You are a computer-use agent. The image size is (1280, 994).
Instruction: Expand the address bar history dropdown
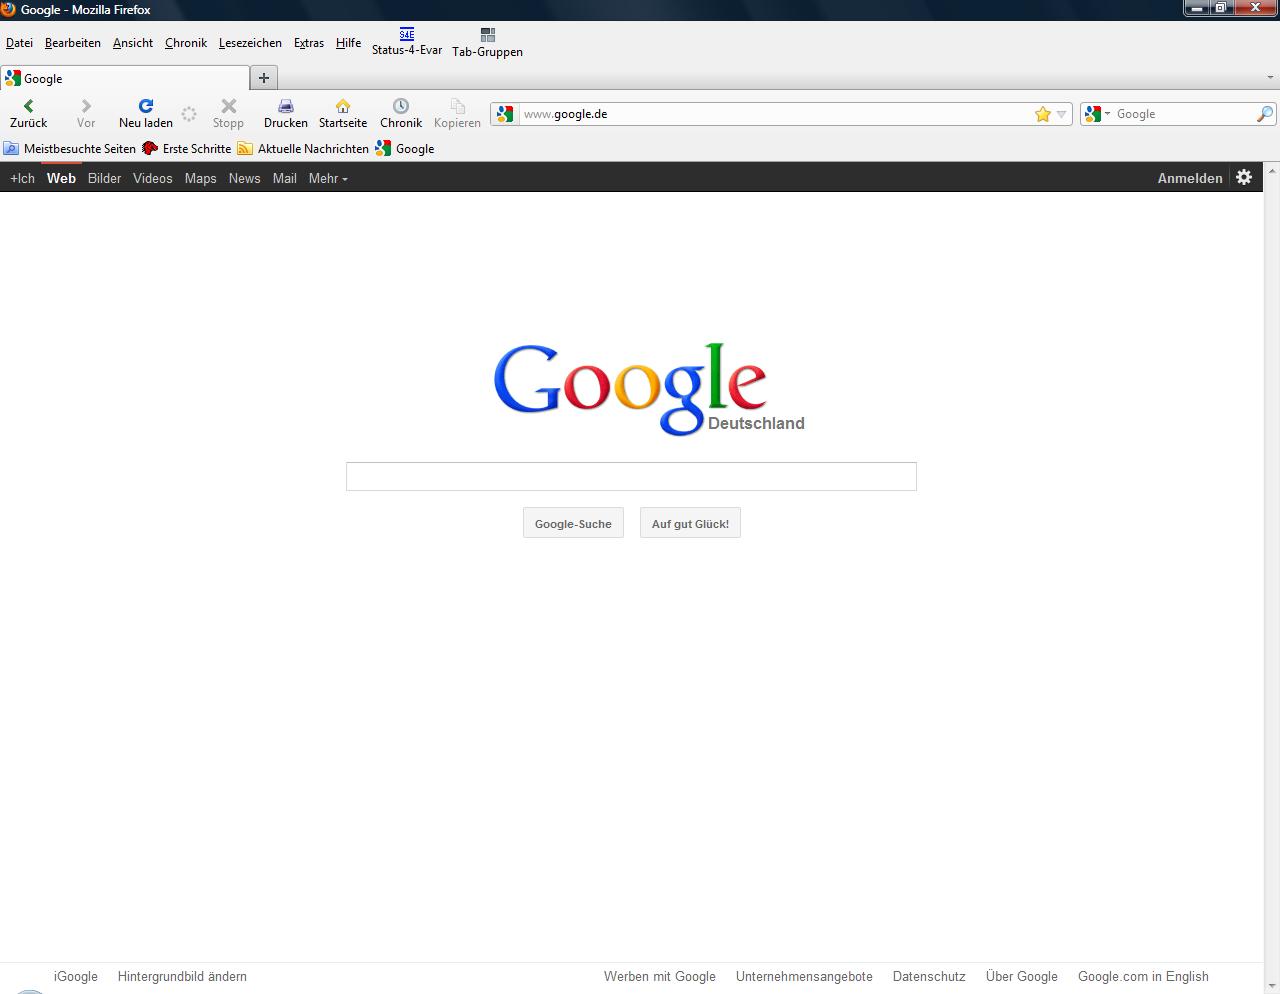coord(1062,114)
